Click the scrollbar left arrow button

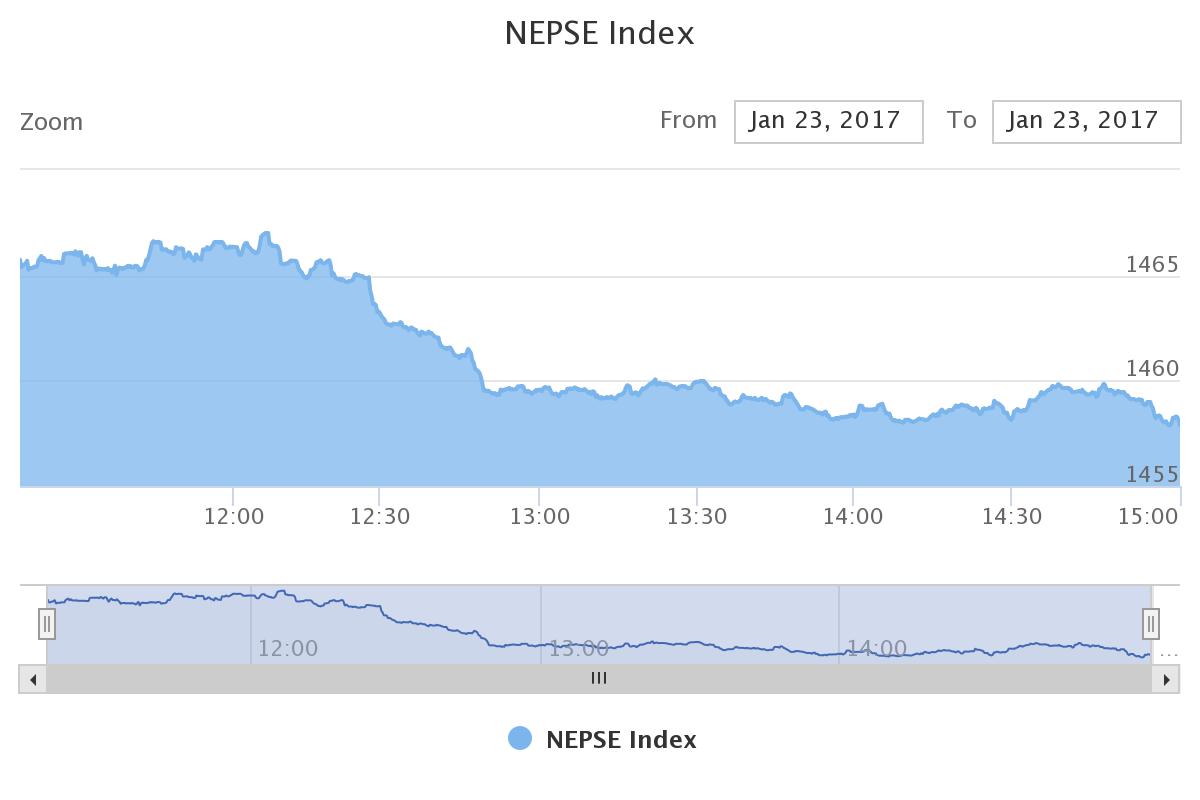coord(33,679)
